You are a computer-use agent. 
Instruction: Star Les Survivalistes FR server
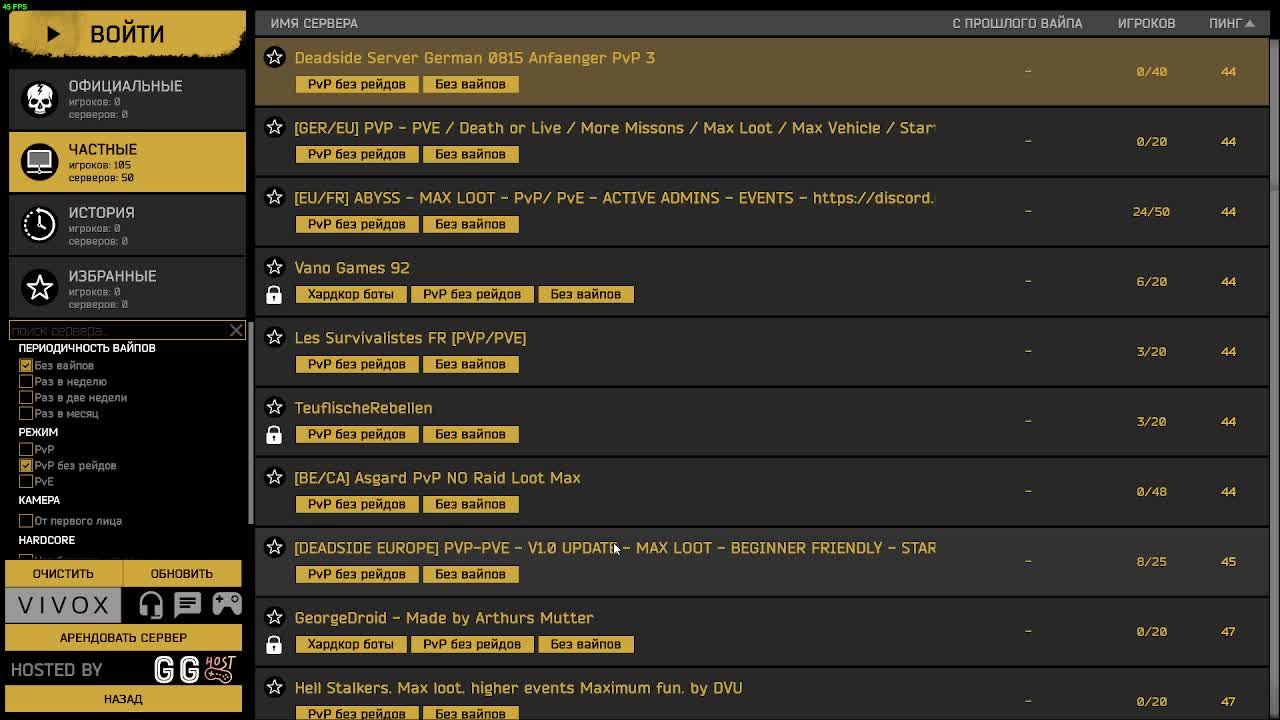tap(274, 337)
